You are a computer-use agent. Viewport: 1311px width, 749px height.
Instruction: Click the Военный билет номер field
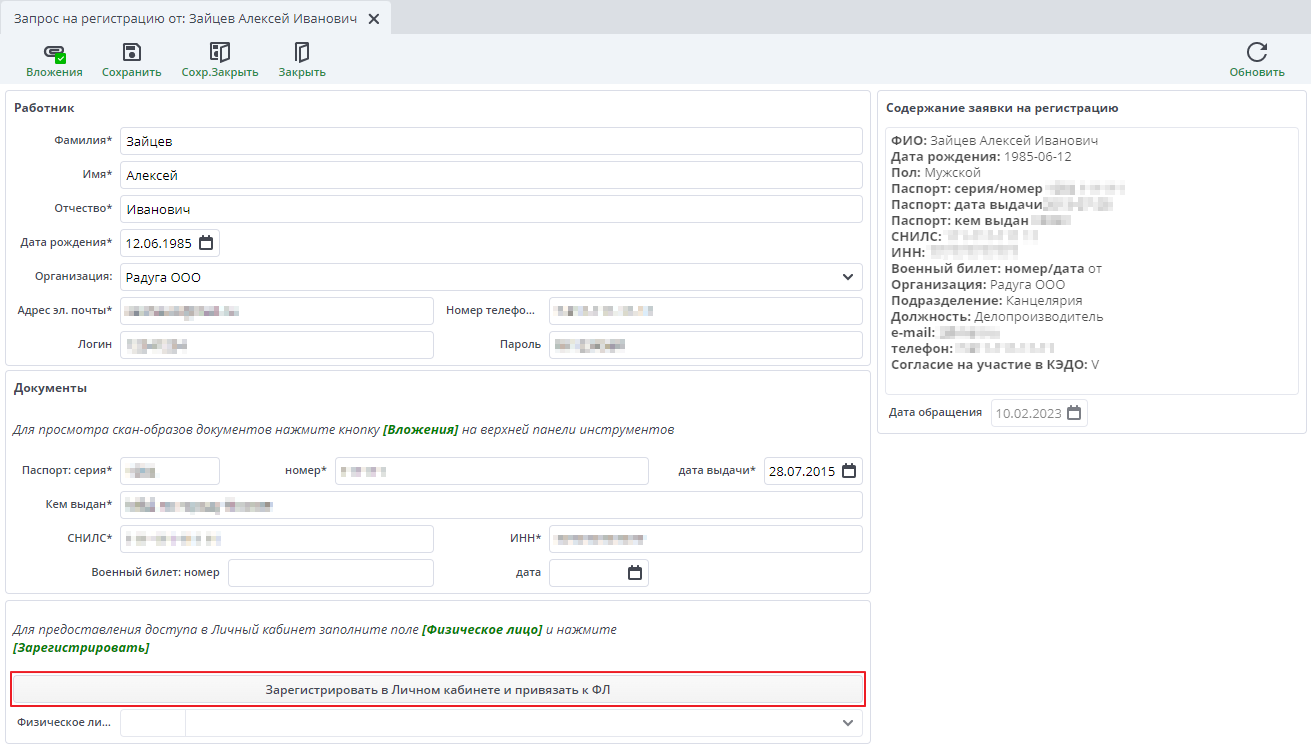tap(330, 573)
